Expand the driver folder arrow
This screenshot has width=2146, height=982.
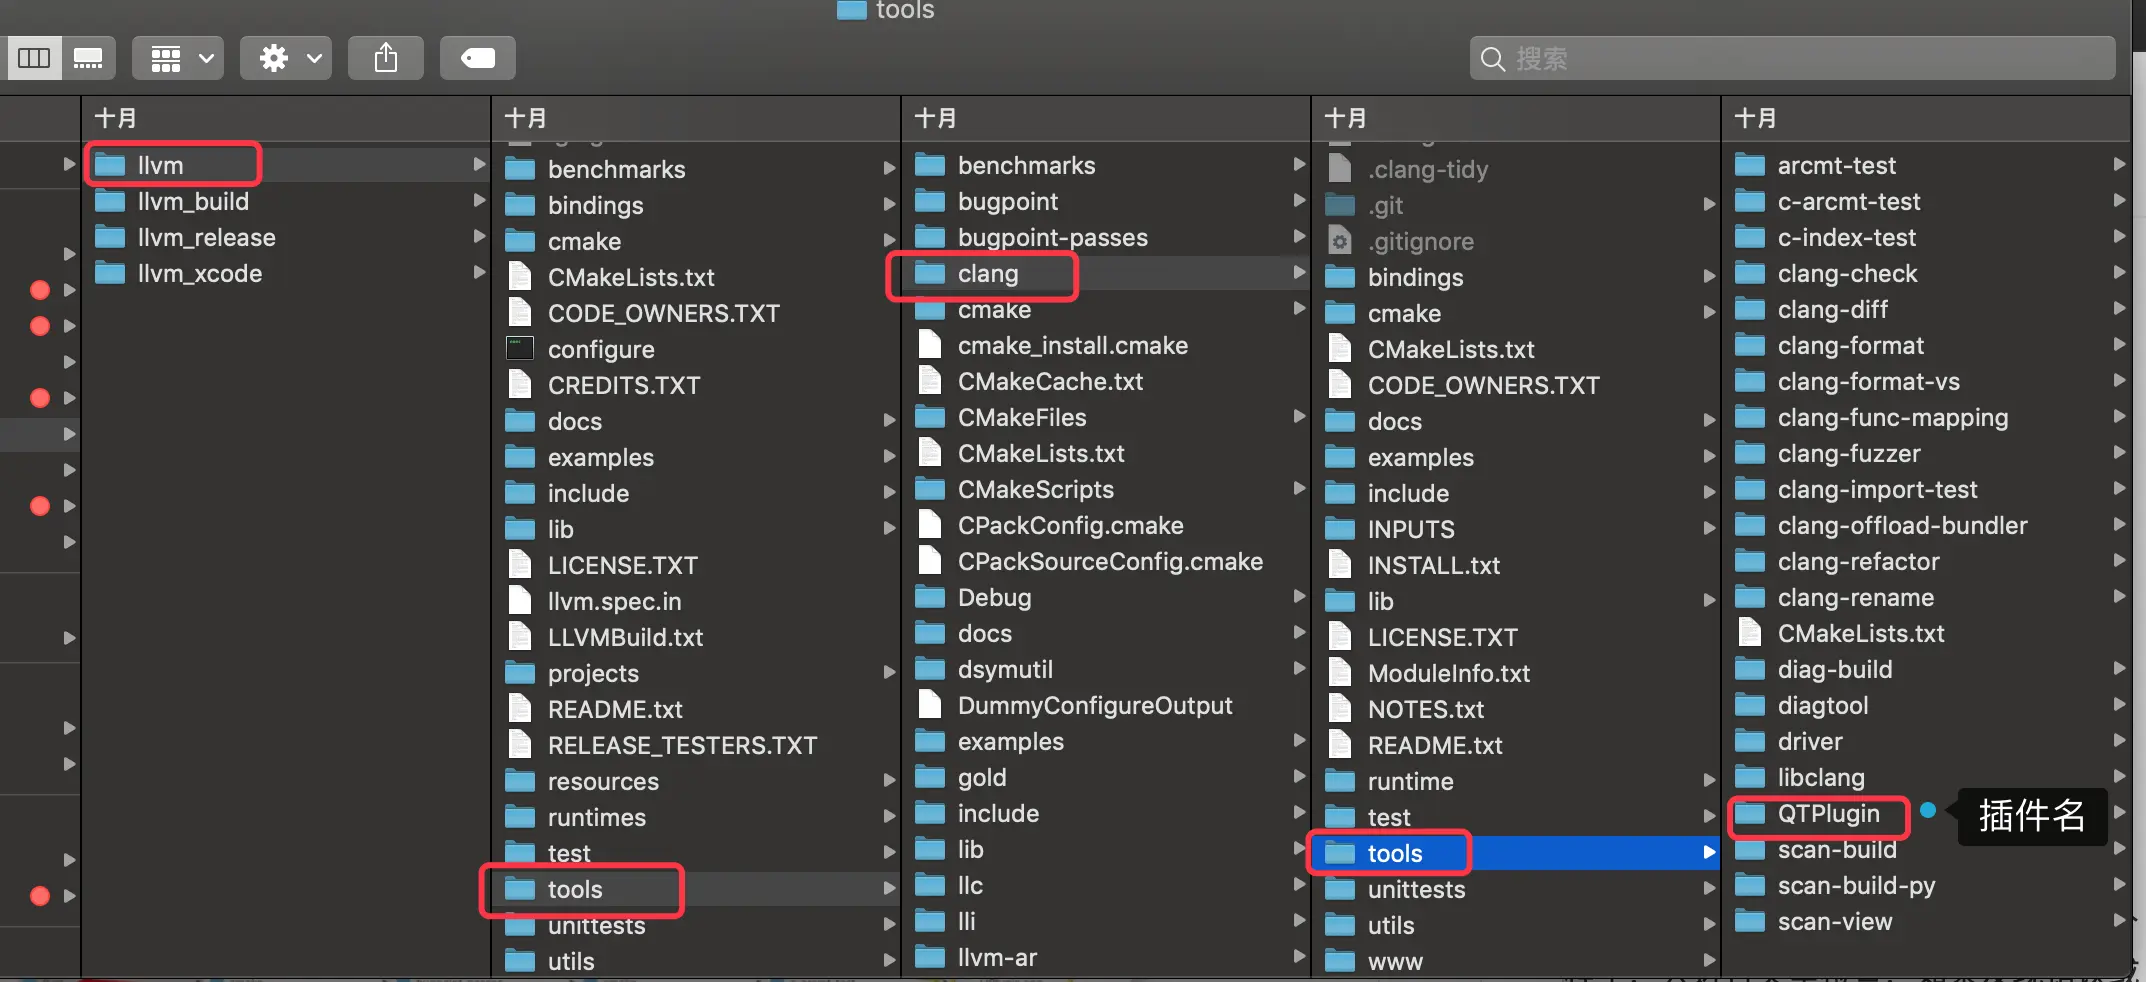tap(2119, 740)
